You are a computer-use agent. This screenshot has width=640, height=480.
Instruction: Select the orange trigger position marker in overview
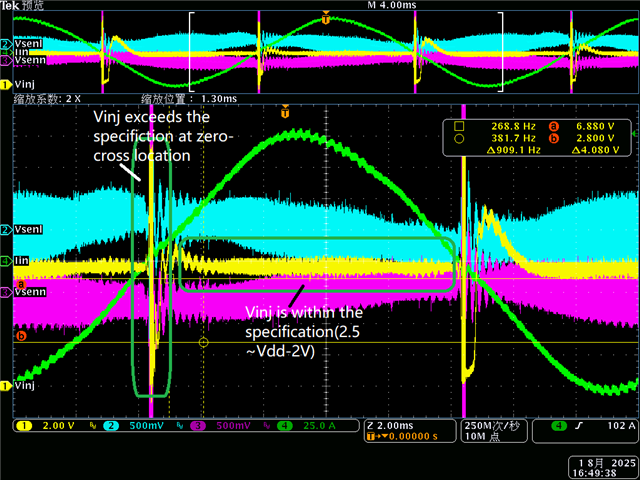(x=325, y=18)
